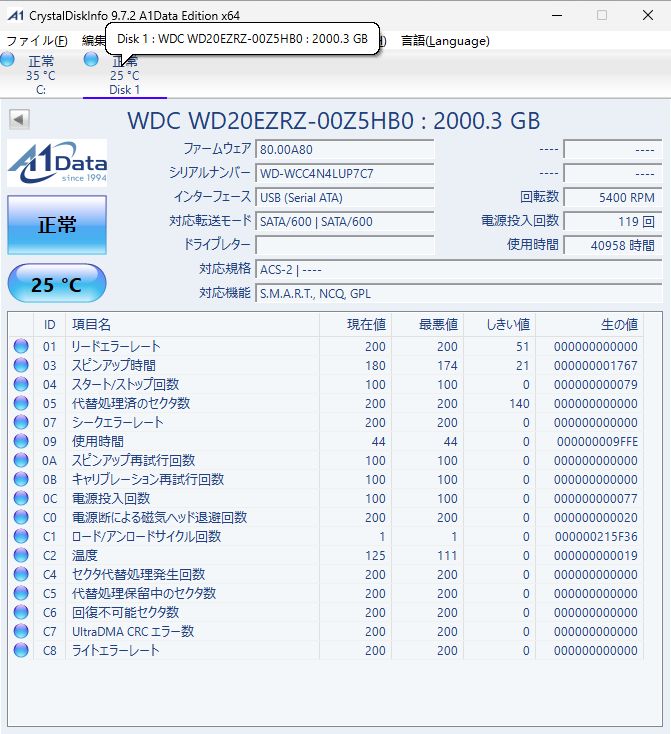Click status orb for 03 スピンアップ時間

pyautogui.click(x=21, y=365)
